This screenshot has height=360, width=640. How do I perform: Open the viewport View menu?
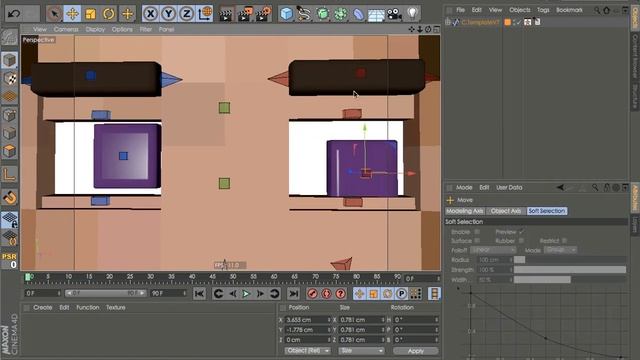[x=40, y=29]
